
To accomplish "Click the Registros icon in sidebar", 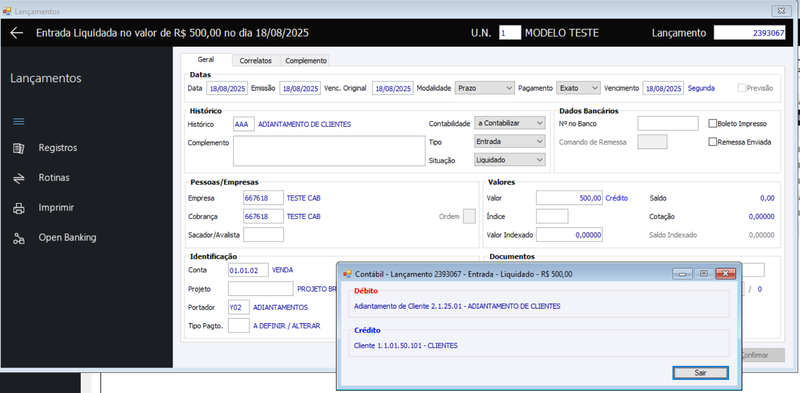I will pos(18,148).
